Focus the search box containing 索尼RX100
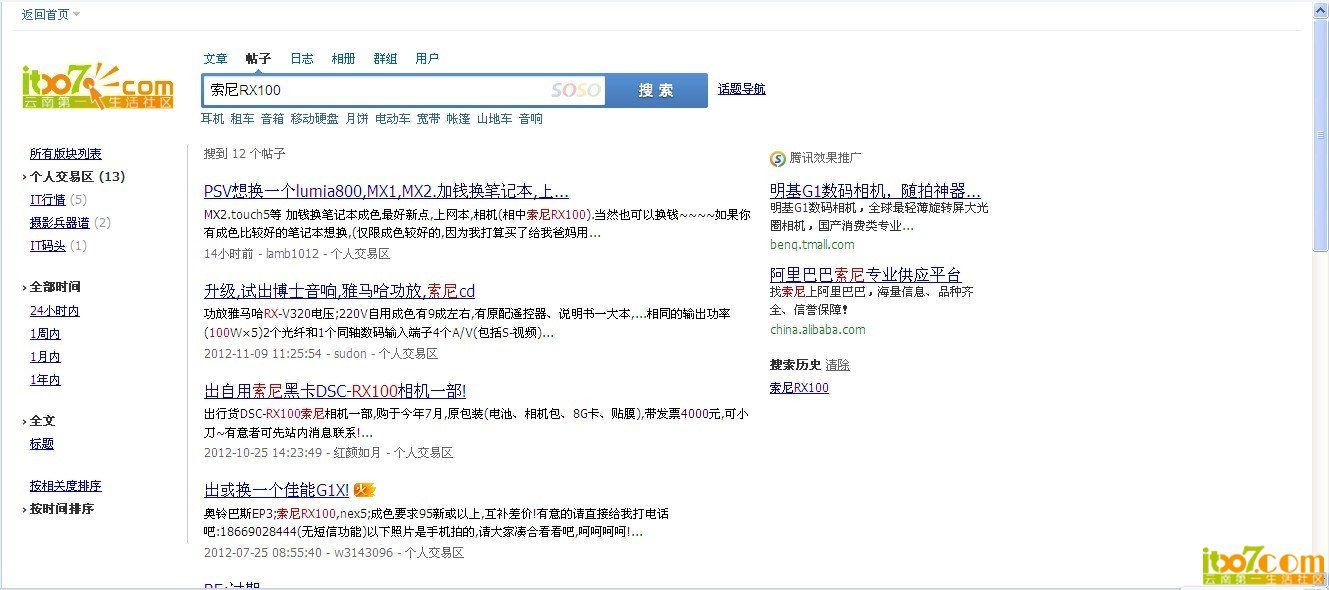This screenshot has width=1329, height=590. pos(405,90)
